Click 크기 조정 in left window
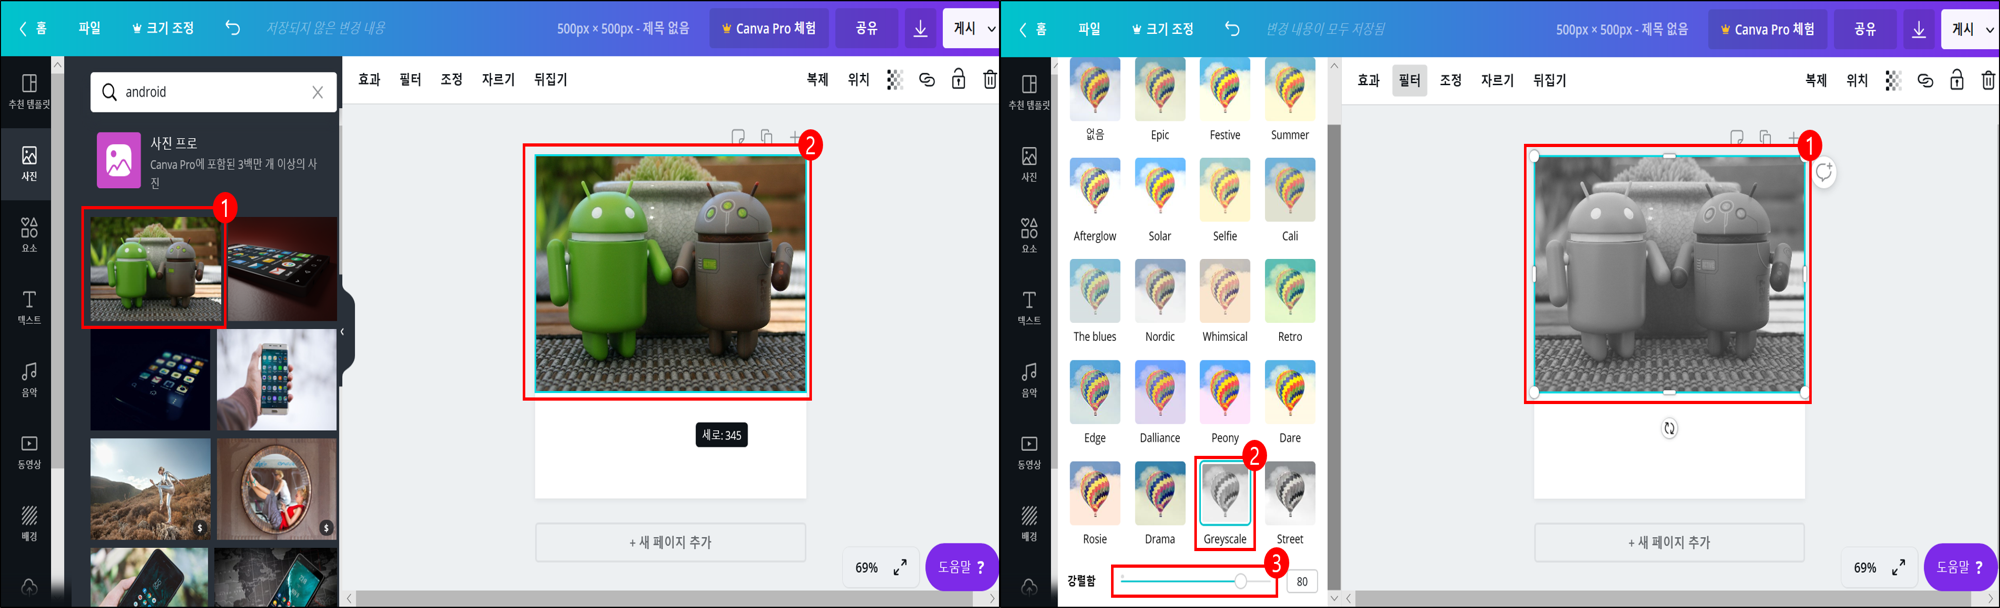Screen dimensions: 2000x608 tap(163, 28)
